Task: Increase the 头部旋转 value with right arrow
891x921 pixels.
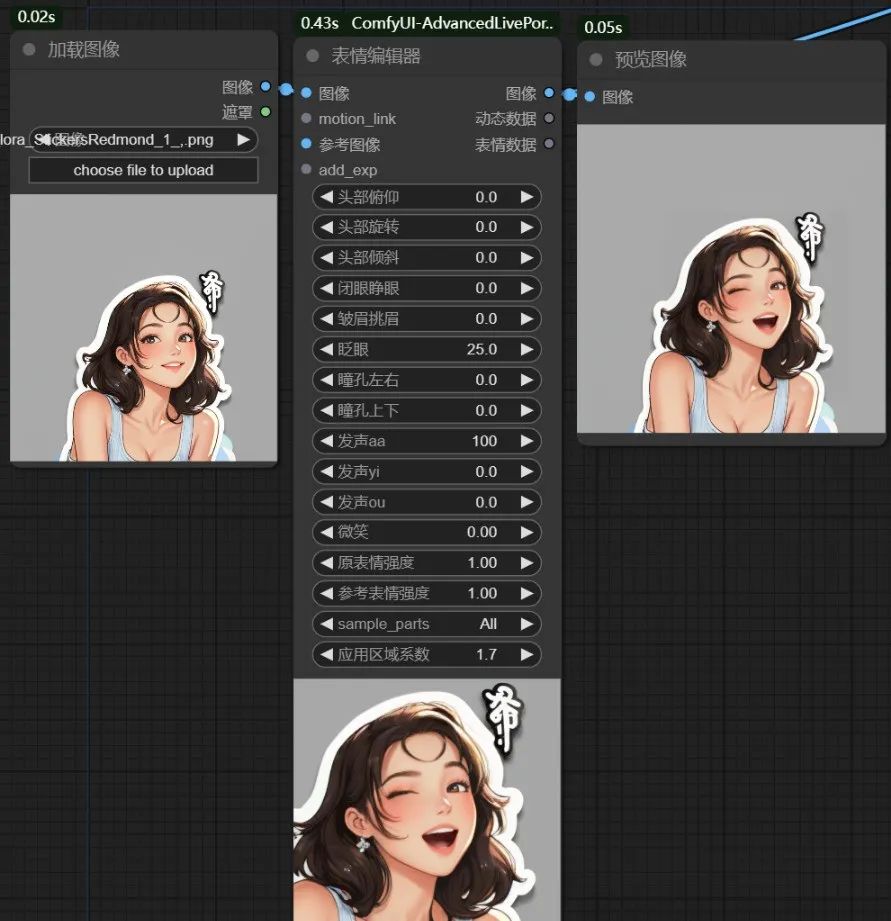Action: click(x=527, y=227)
